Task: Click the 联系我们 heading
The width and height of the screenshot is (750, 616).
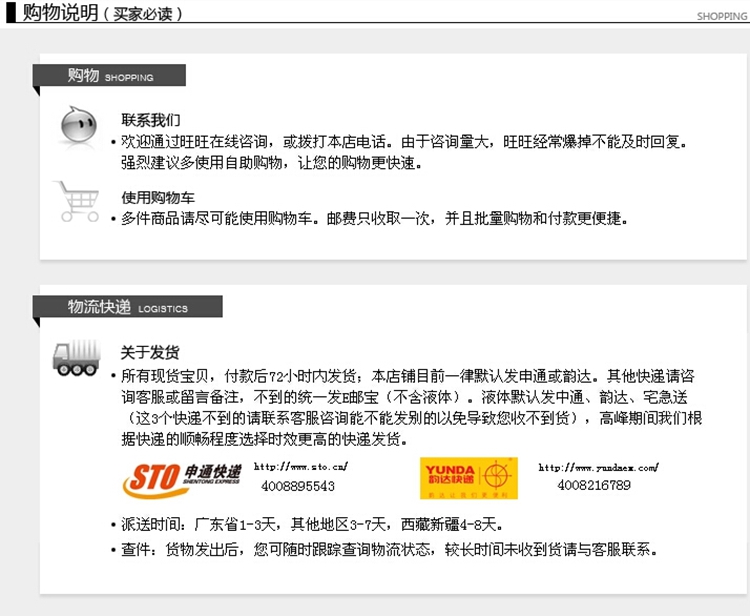Action: 151,120
